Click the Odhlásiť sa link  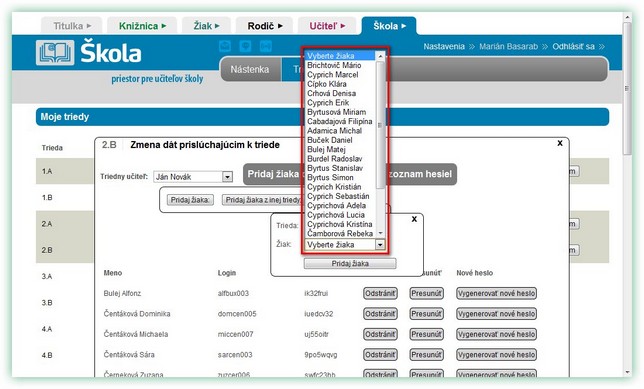pos(573,46)
